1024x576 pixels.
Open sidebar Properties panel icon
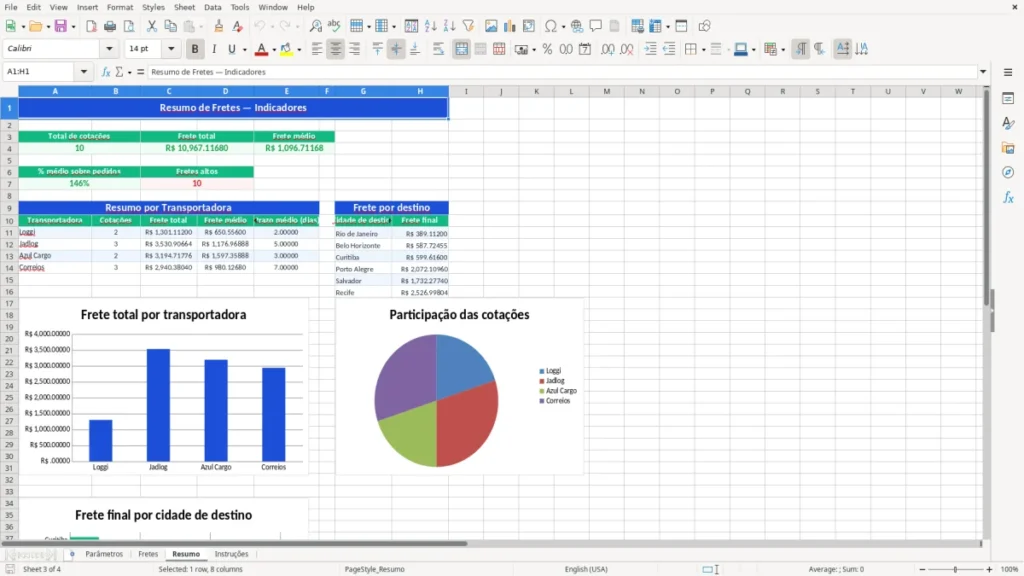(x=1008, y=98)
